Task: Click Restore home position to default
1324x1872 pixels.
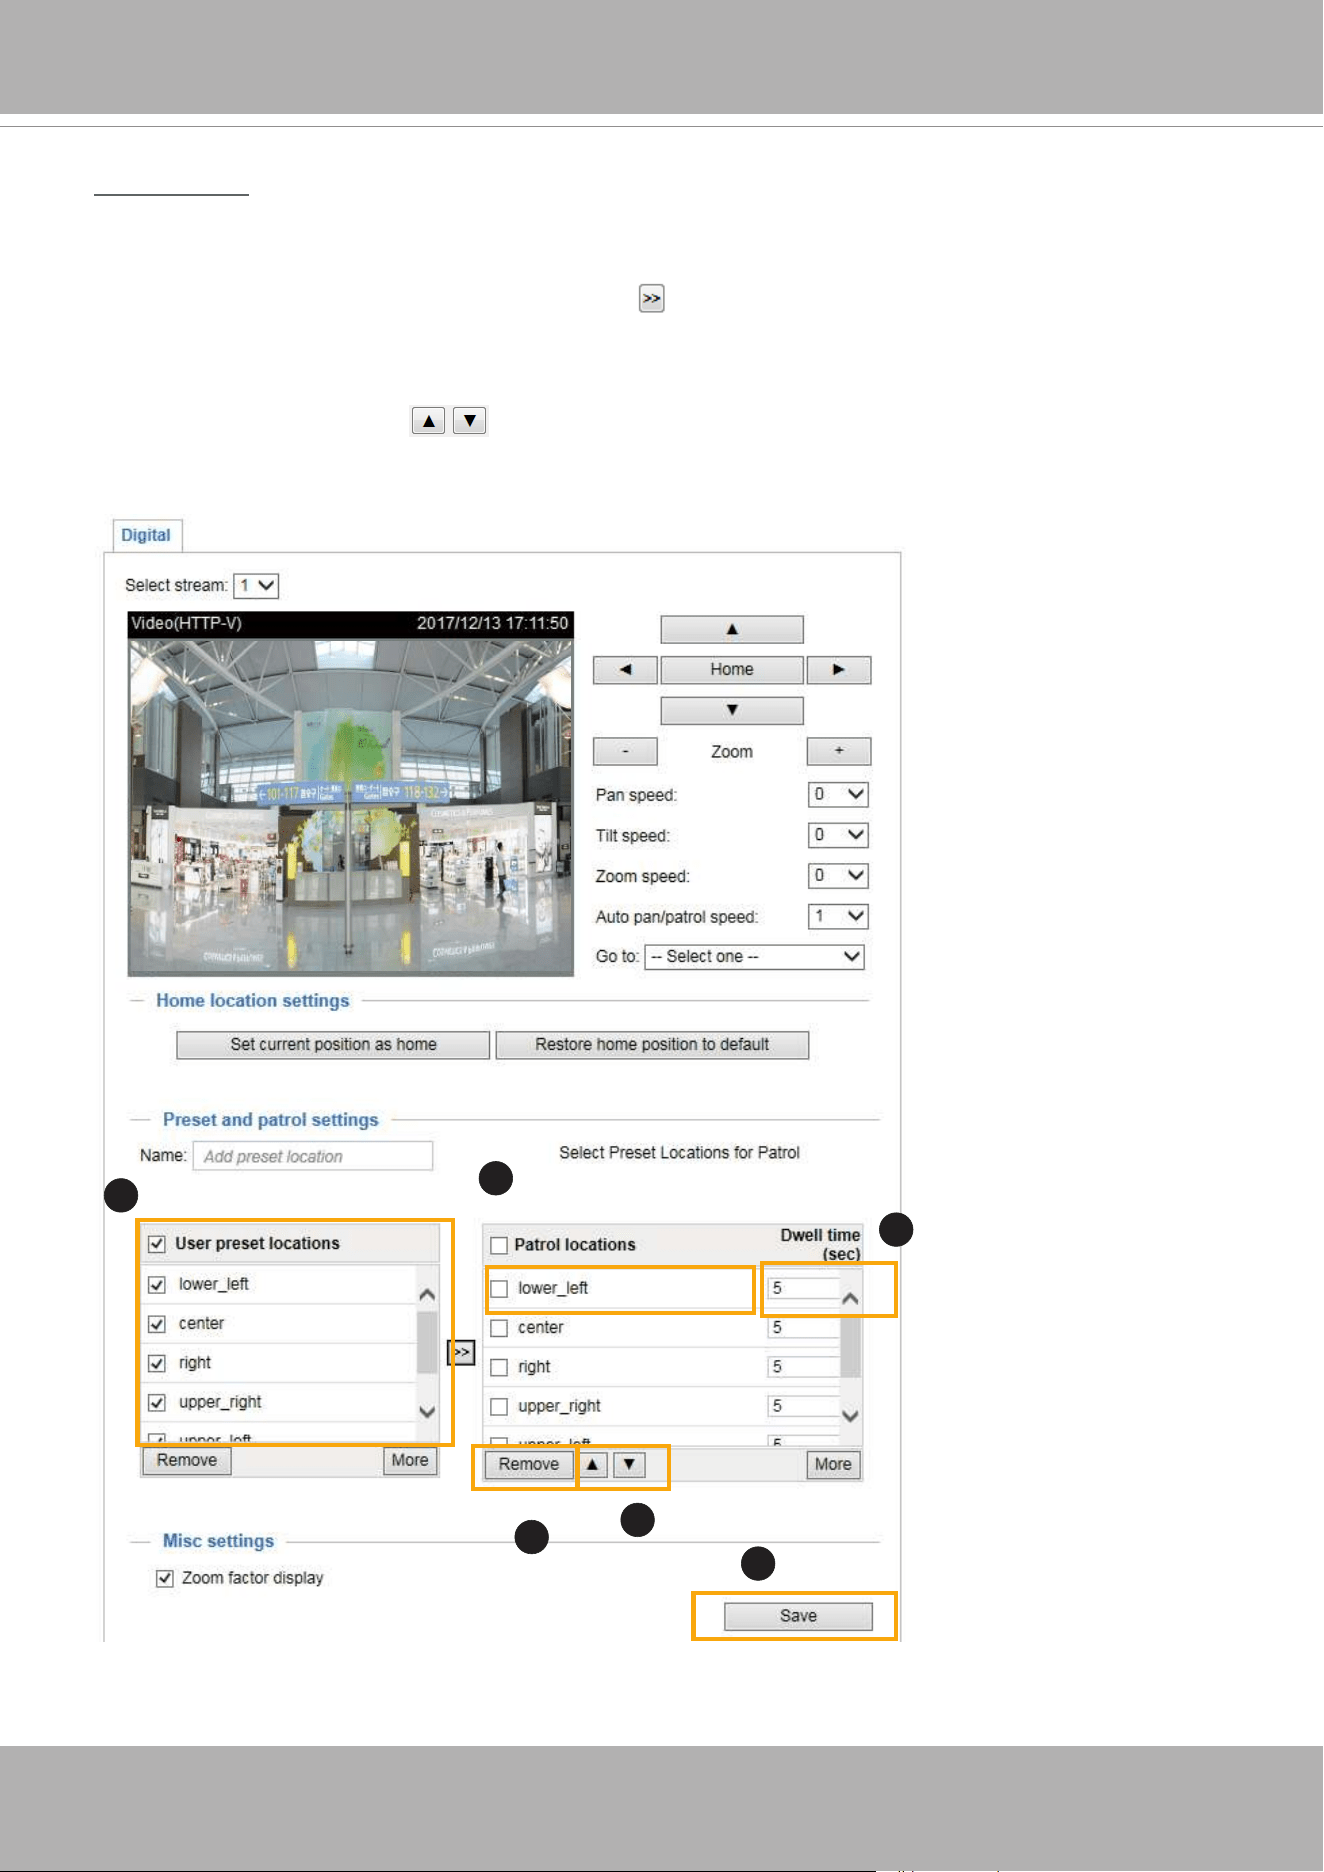Action: pyautogui.click(x=652, y=1045)
